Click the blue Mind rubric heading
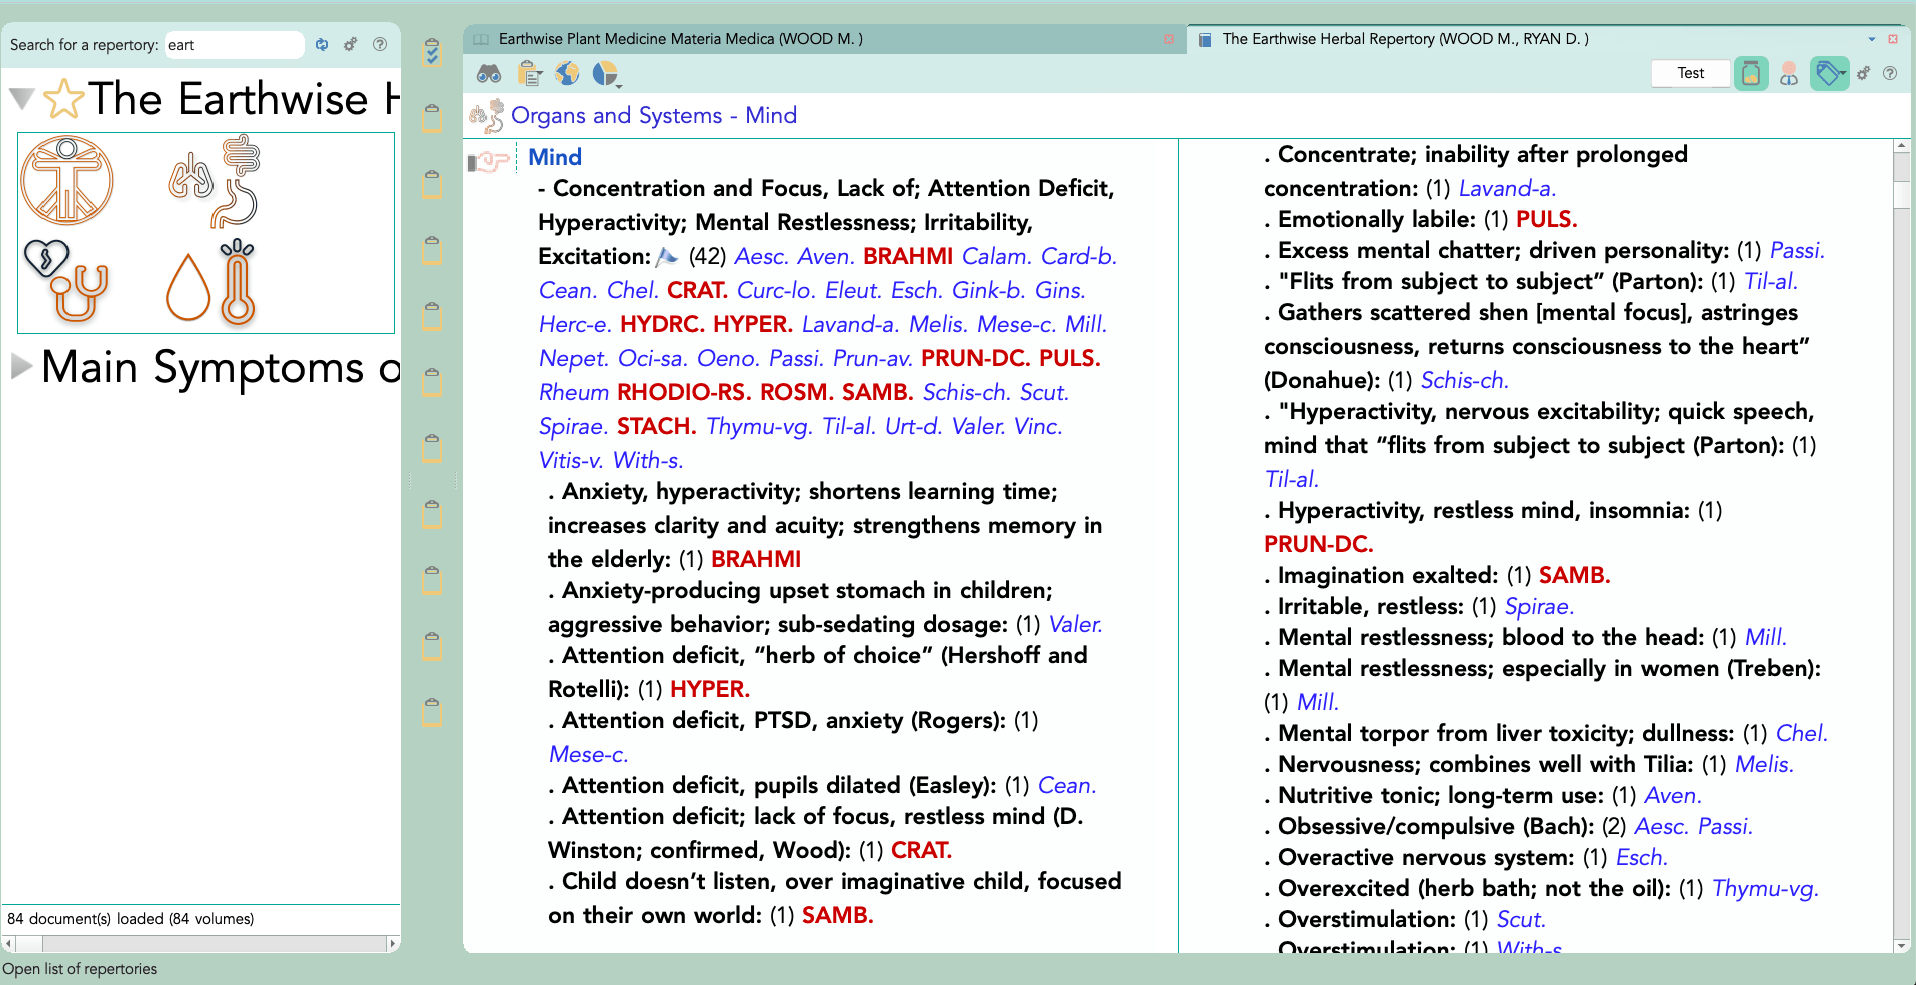This screenshot has height=985, width=1916. [555, 157]
